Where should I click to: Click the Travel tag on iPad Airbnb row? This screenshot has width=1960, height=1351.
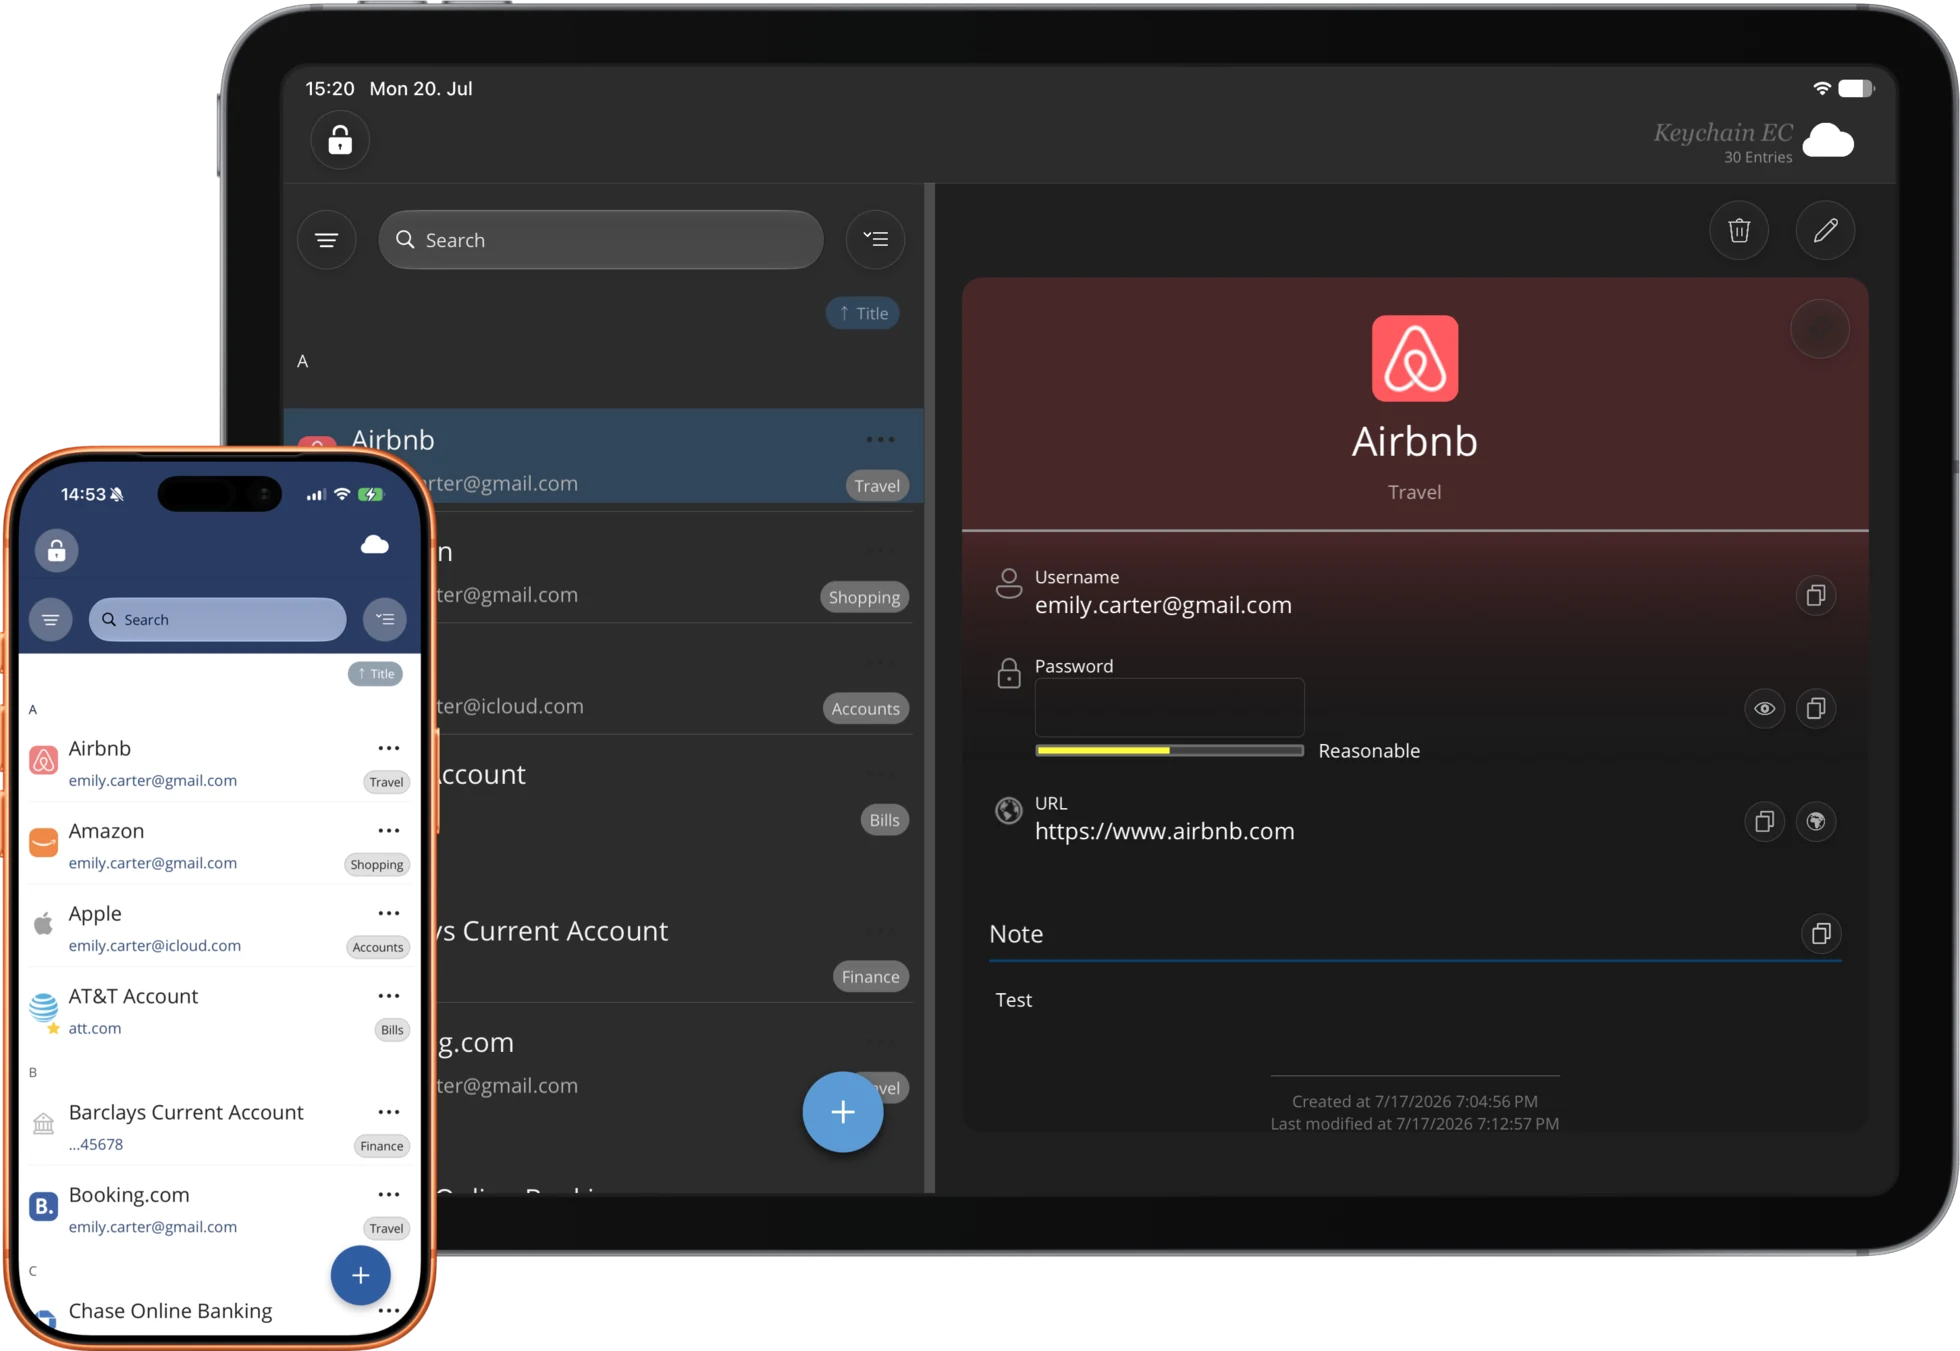pos(877,486)
